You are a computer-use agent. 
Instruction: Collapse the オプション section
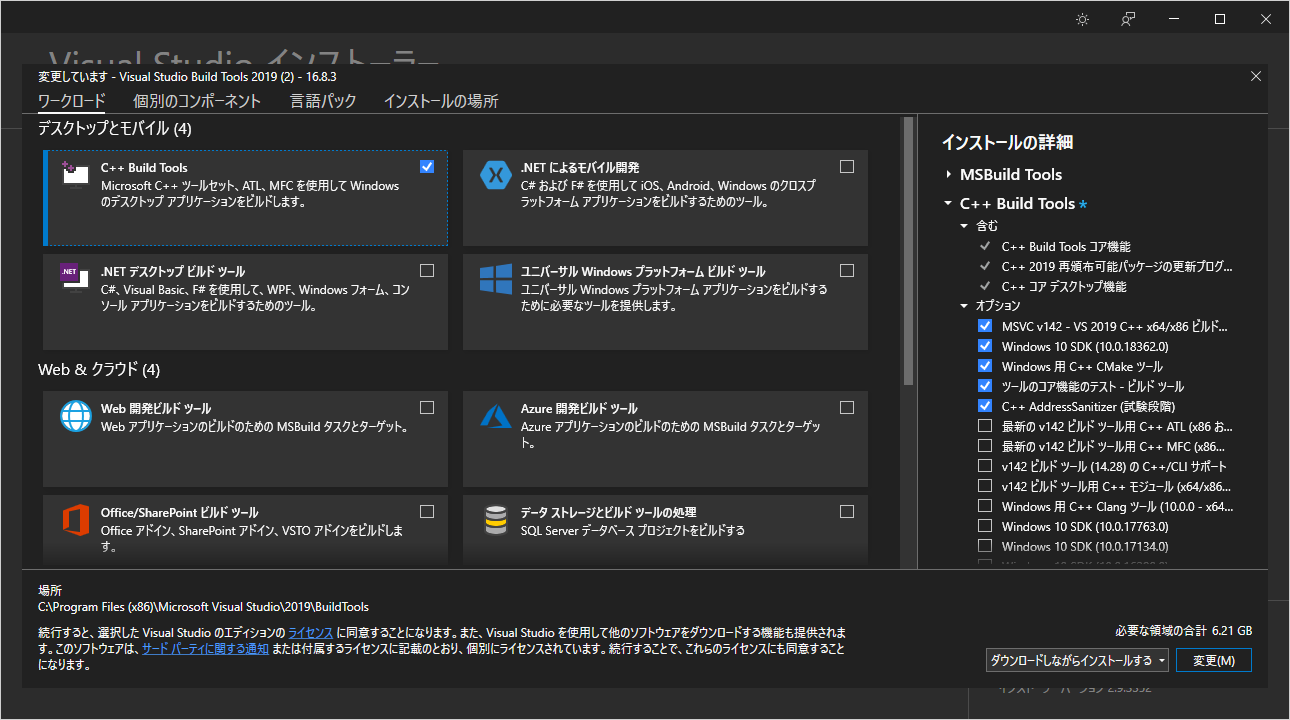point(965,306)
